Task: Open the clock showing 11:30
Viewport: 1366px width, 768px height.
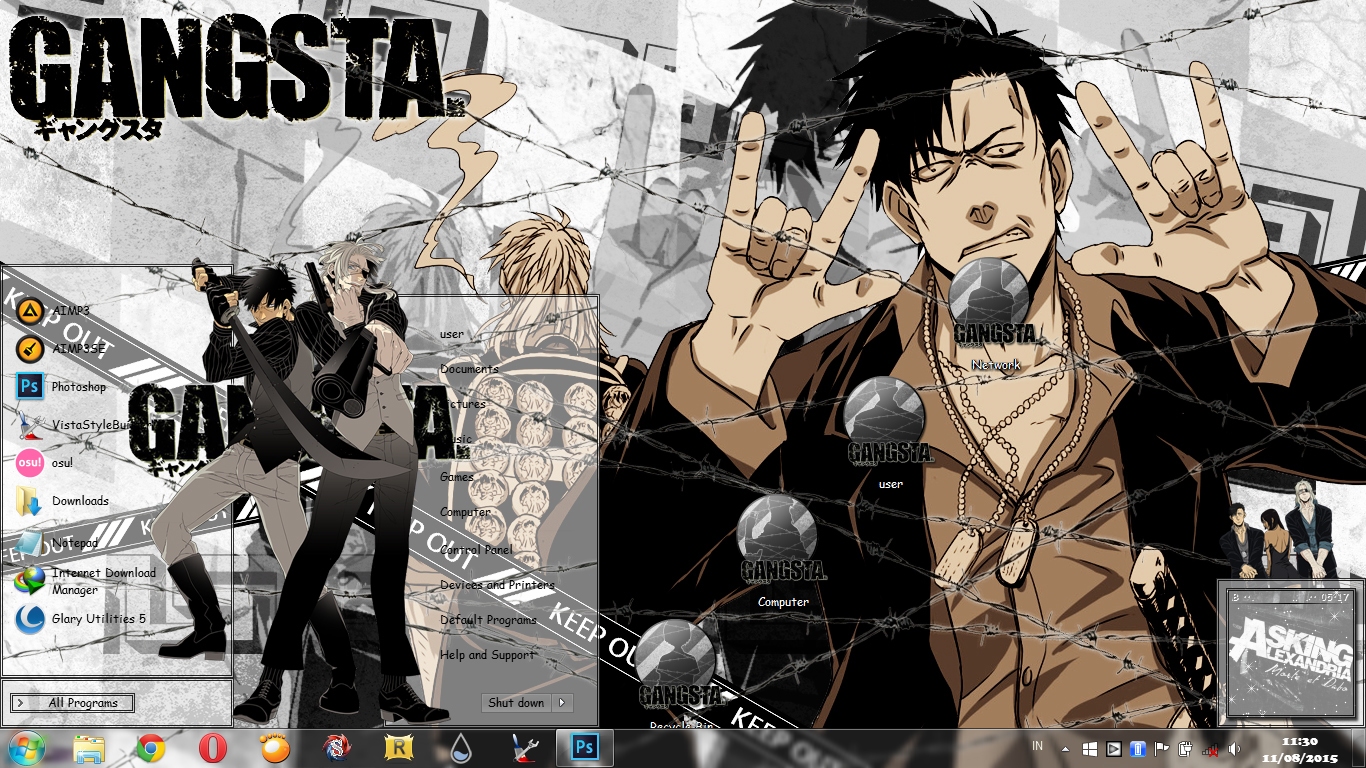Action: pos(1300,749)
